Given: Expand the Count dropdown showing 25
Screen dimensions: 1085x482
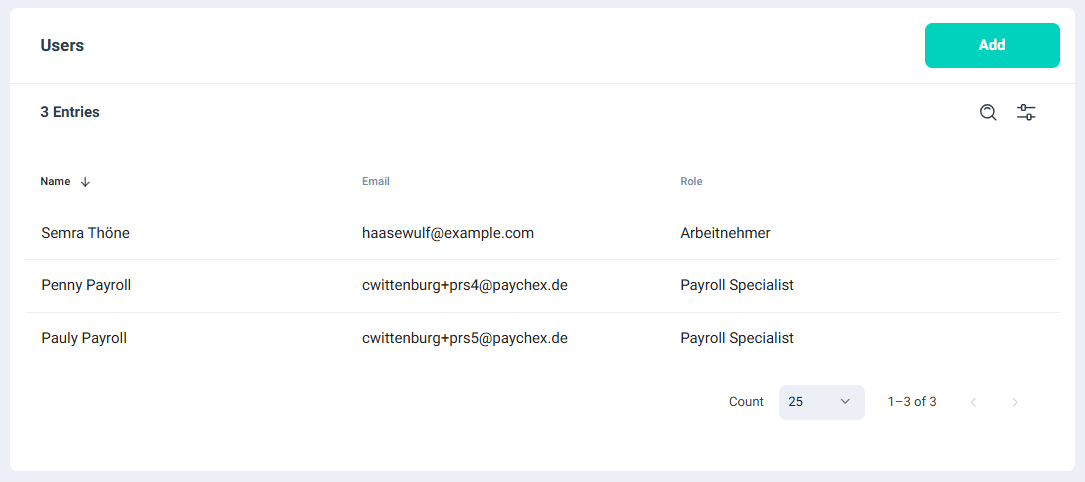Looking at the screenshot, I should 821,402.
